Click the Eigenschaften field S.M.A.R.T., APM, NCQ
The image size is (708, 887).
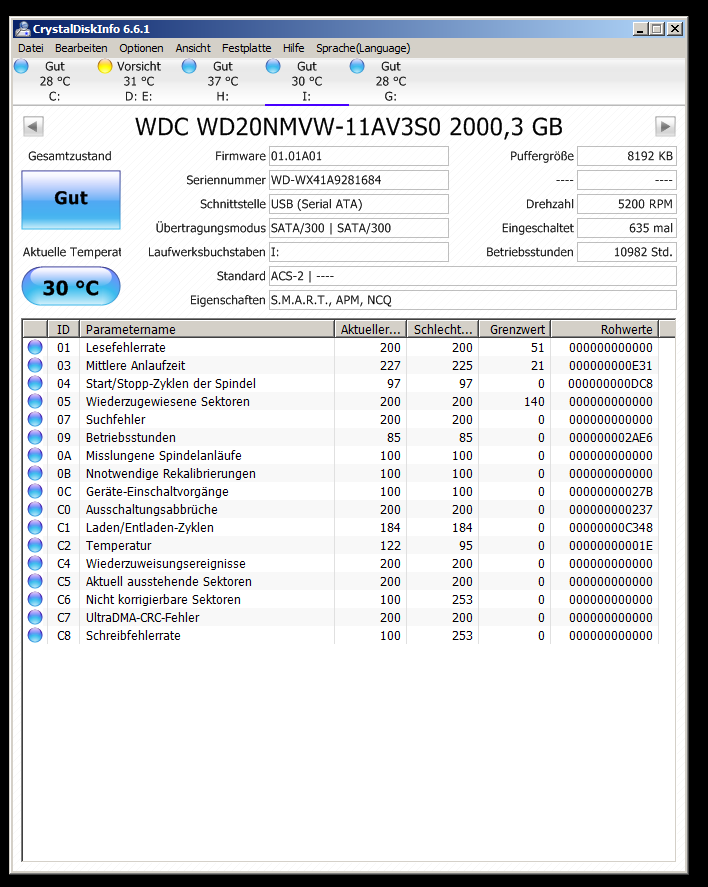(x=473, y=300)
